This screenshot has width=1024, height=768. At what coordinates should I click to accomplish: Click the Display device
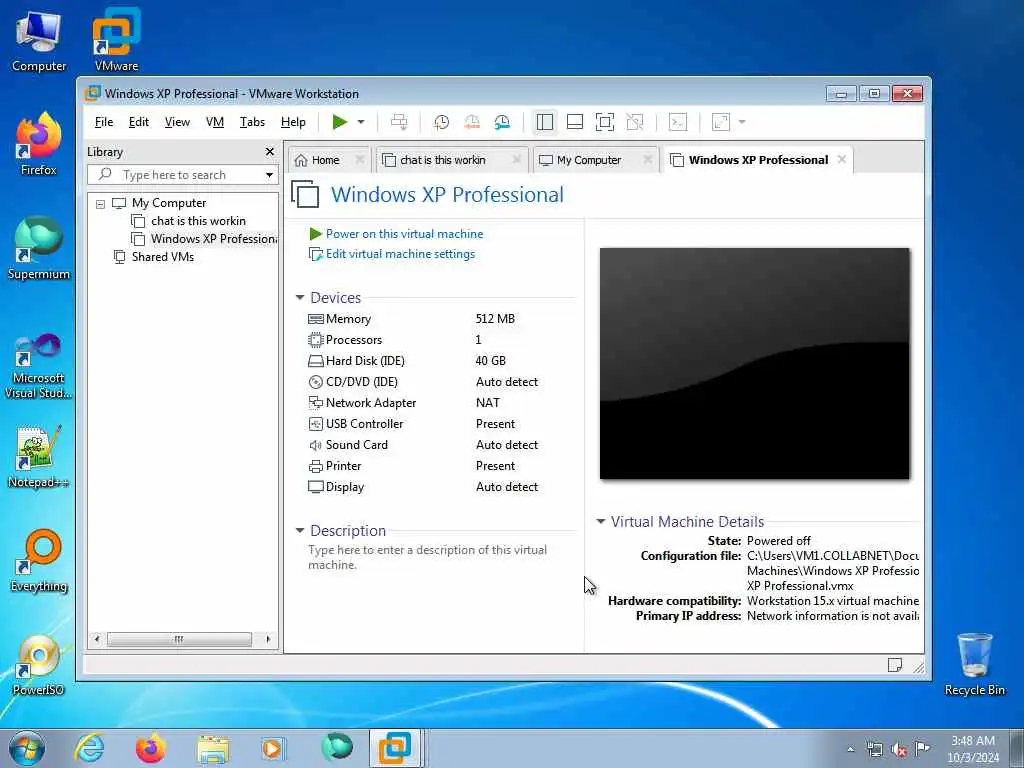click(x=336, y=487)
